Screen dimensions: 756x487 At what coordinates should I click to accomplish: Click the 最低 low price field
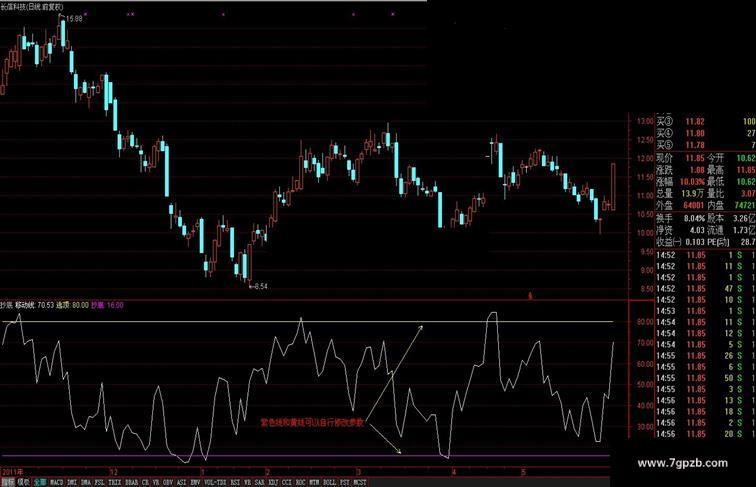pyautogui.click(x=731, y=182)
